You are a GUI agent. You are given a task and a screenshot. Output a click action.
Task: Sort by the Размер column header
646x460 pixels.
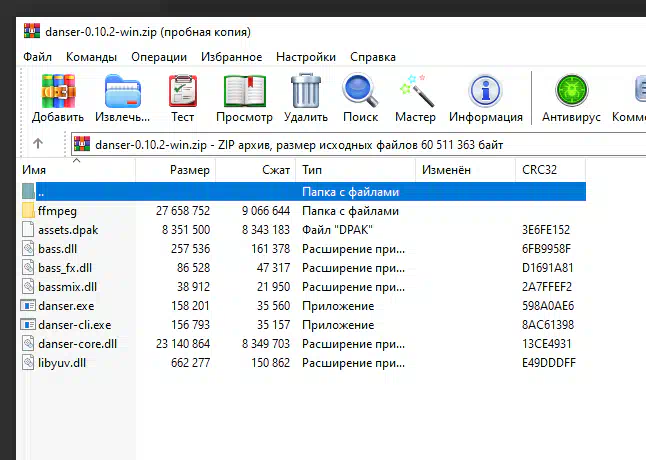(176, 170)
